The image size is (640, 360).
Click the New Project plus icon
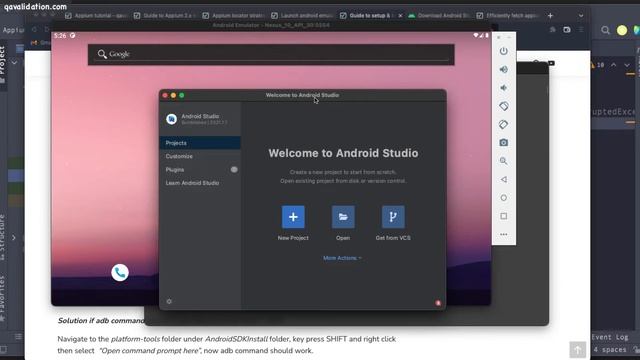[x=293, y=217]
